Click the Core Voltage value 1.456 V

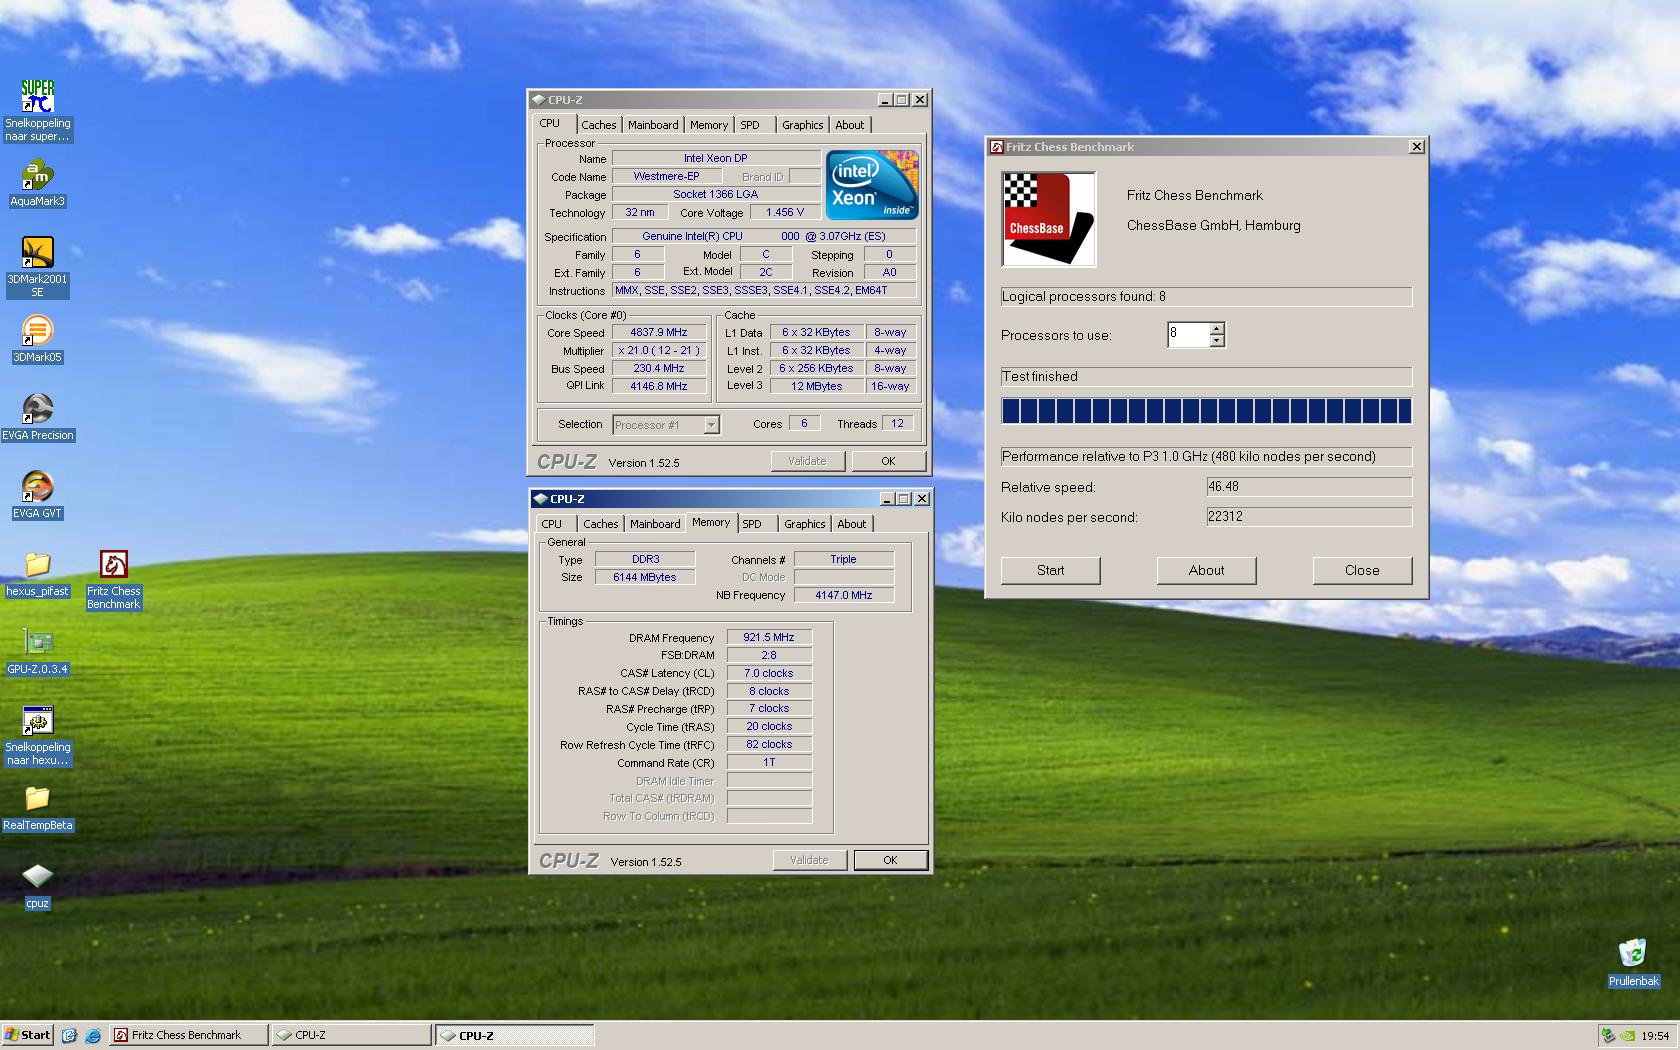[x=785, y=213]
